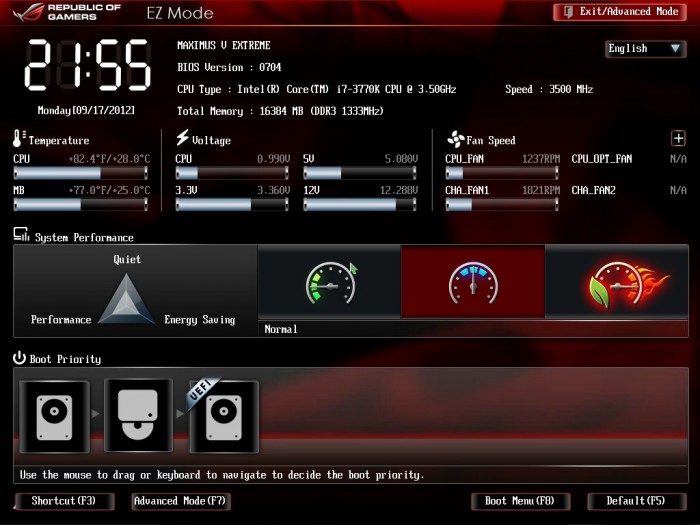Viewport: 700px width, 525px height.
Task: Expand fan speed panel with plus icon
Action: 678,138
